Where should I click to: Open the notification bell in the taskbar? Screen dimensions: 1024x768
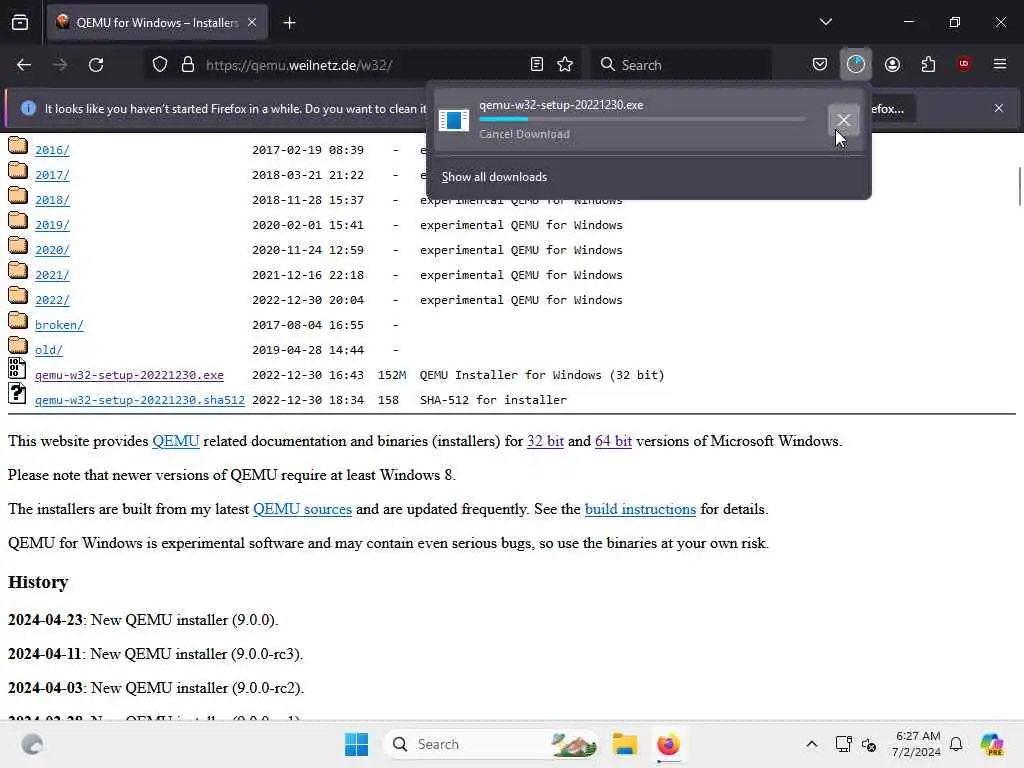click(956, 744)
